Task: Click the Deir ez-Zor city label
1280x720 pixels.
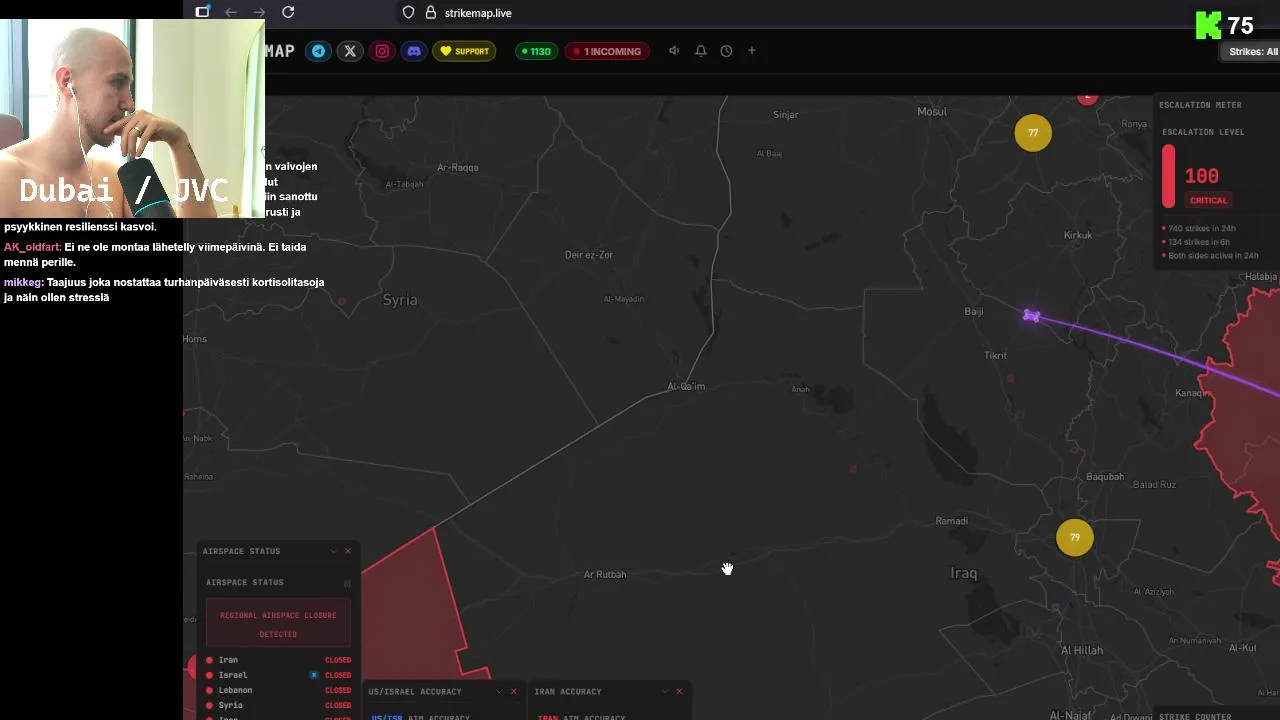Action: click(589, 255)
